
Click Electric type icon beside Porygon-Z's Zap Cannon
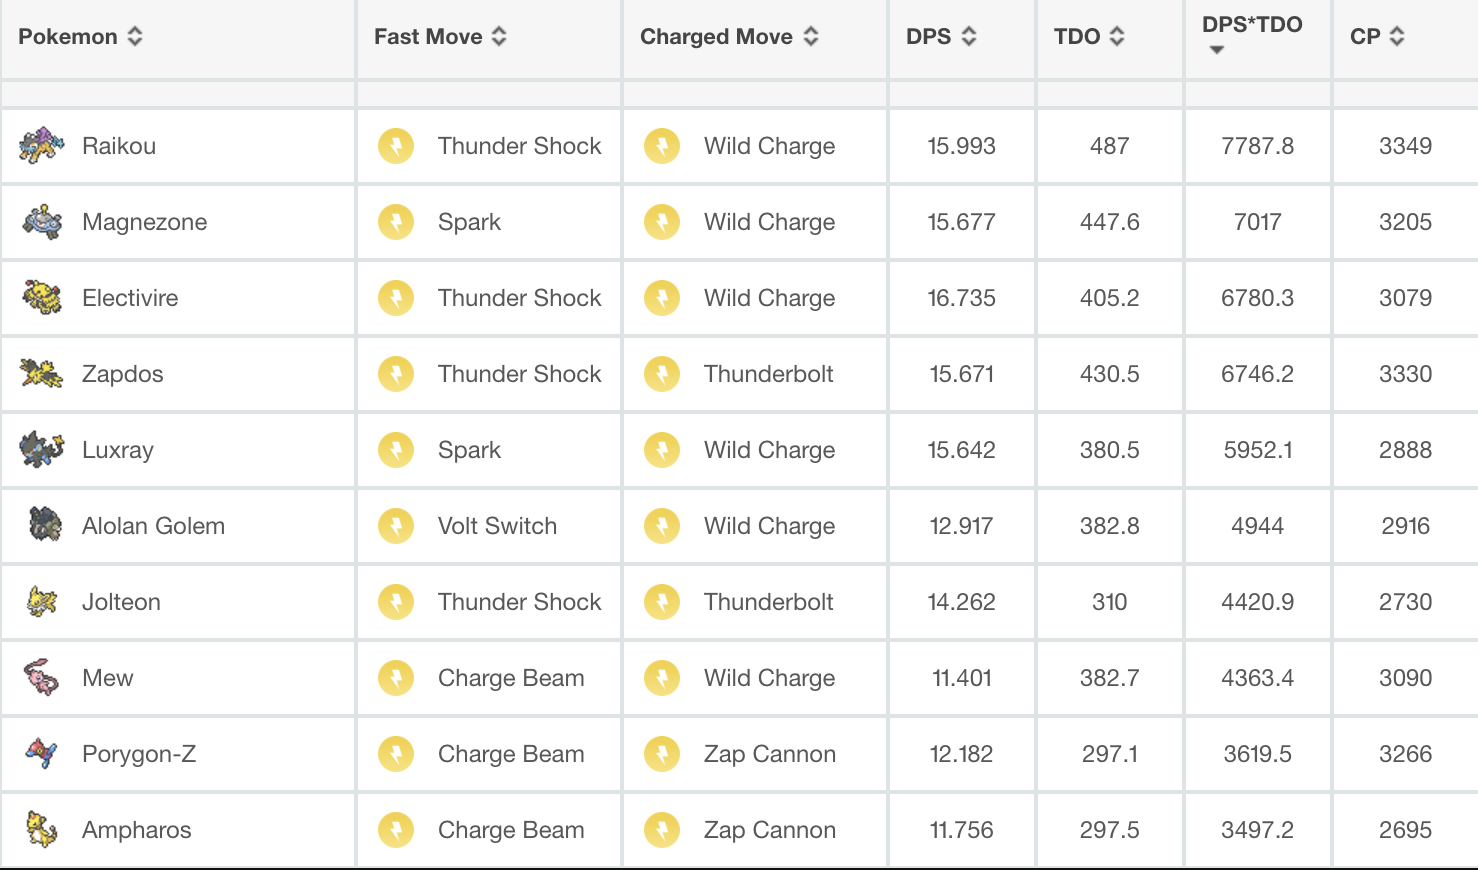click(x=662, y=754)
